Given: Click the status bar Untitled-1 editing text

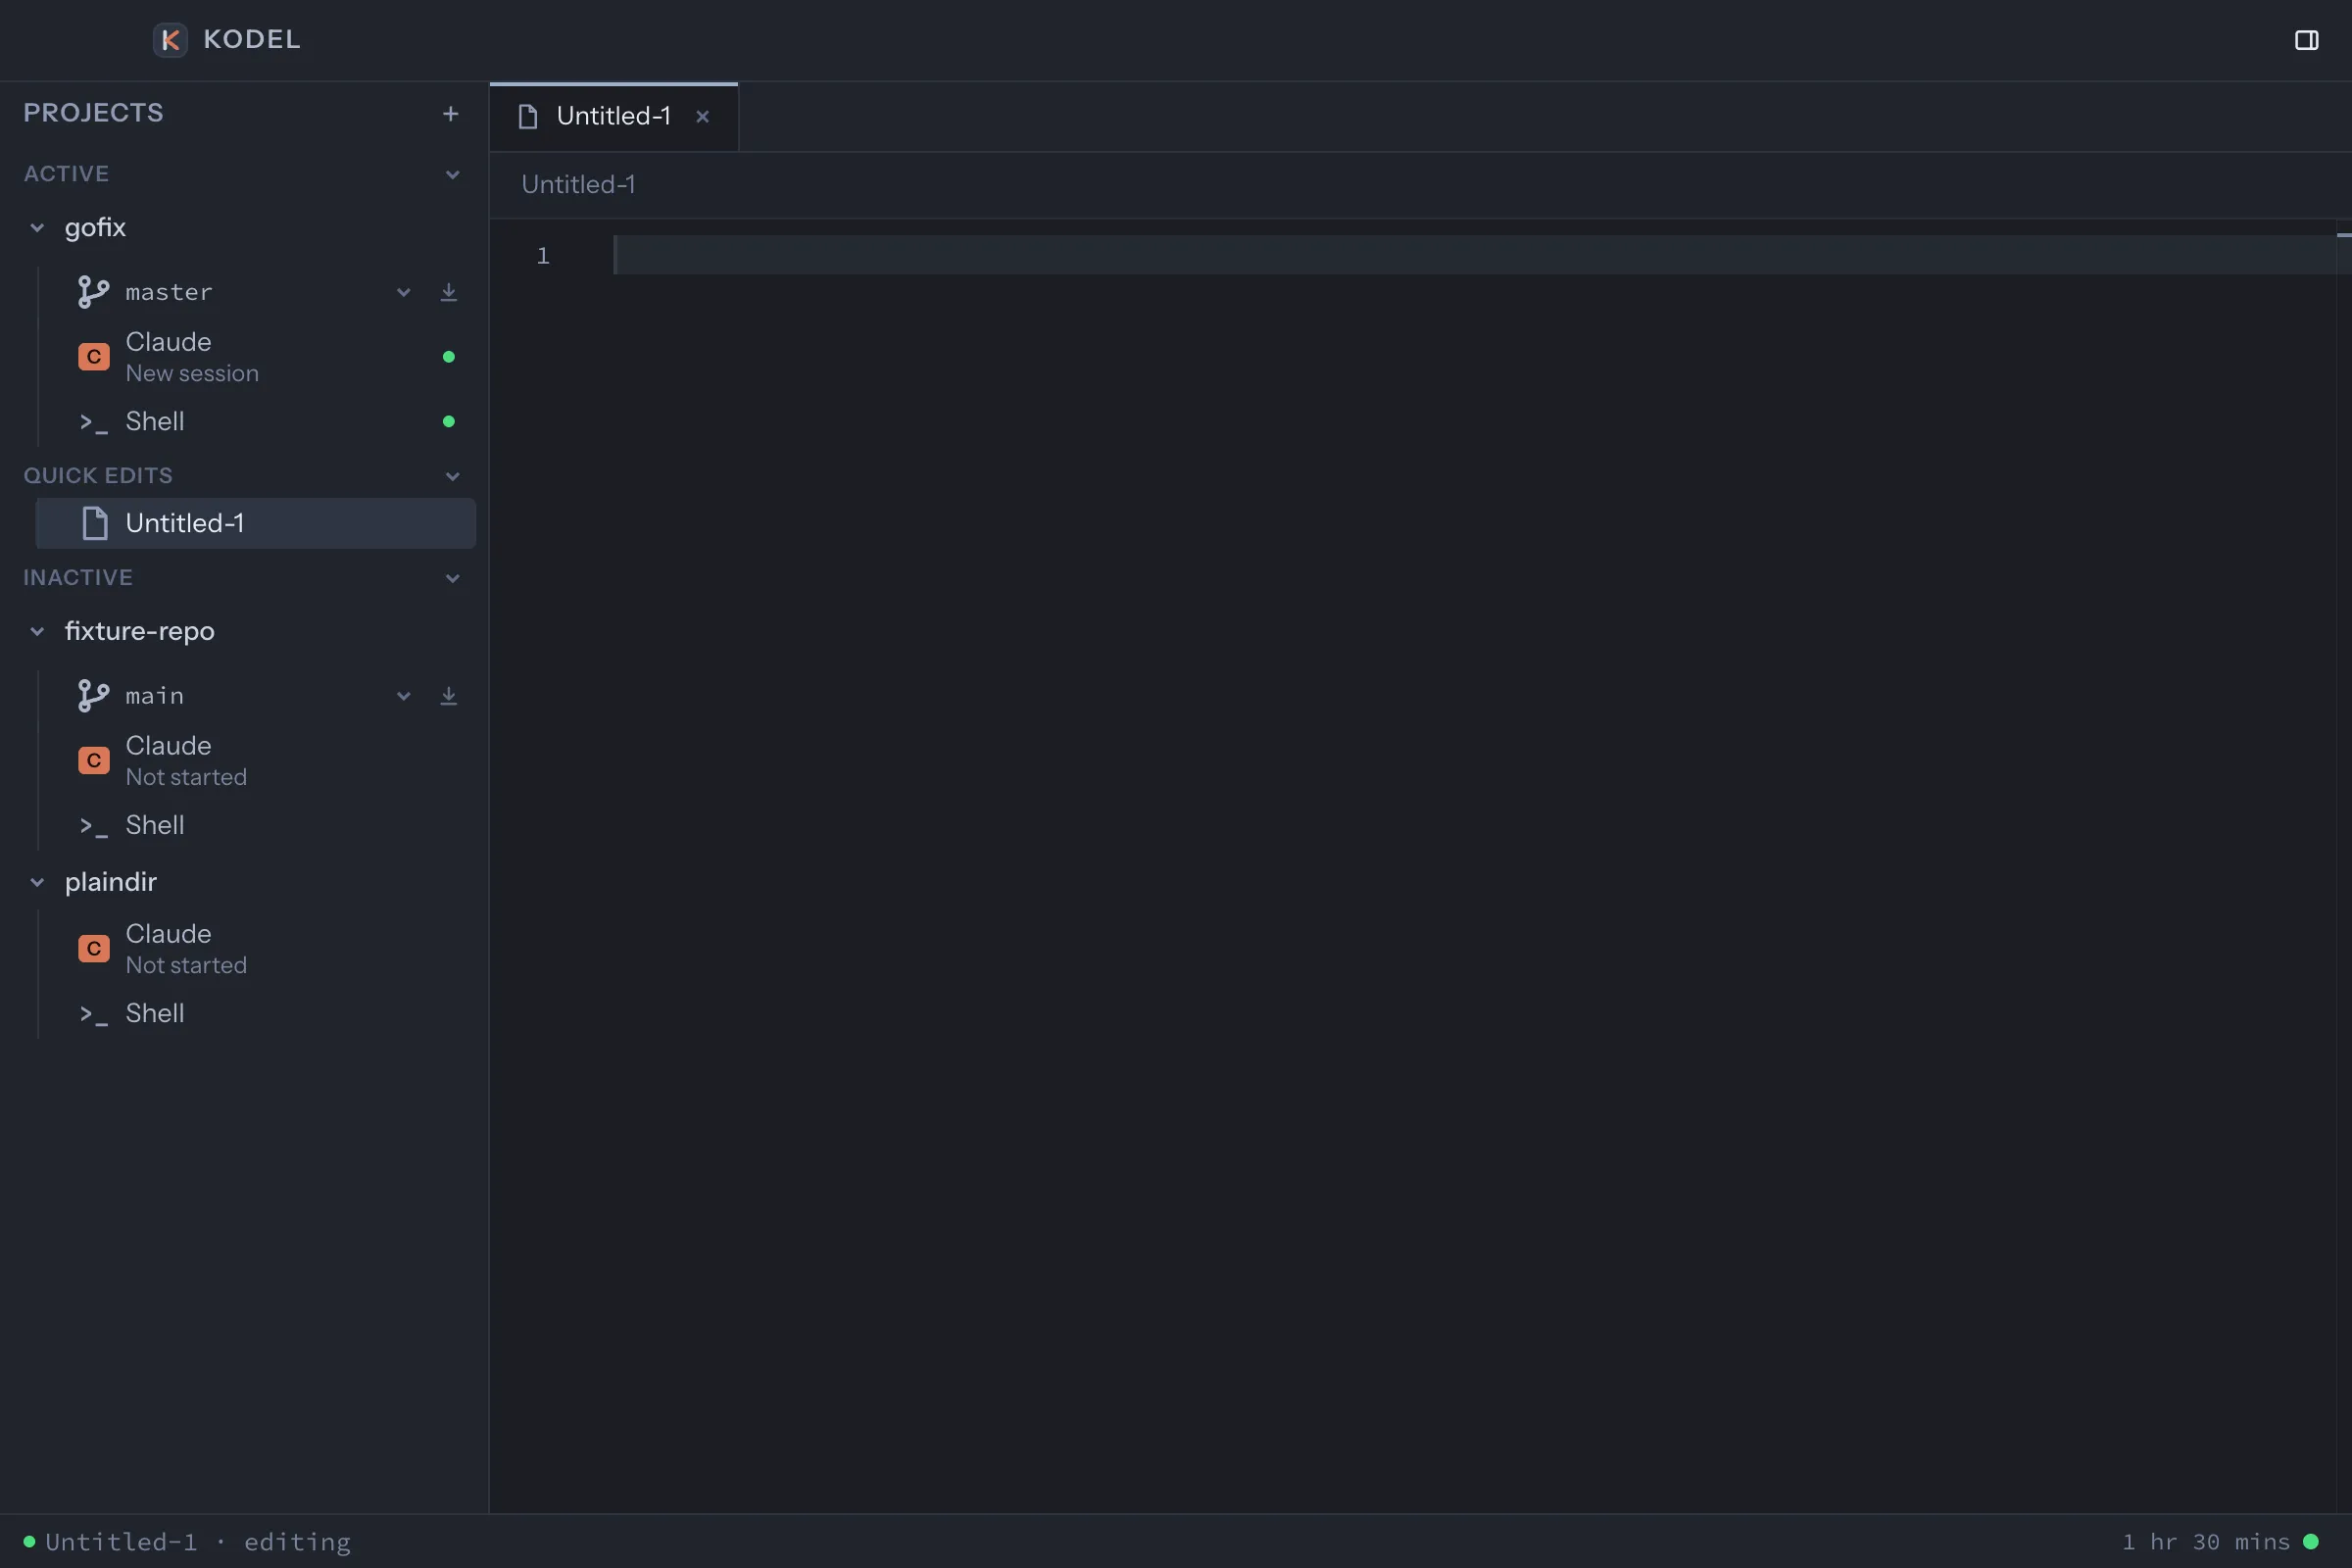Looking at the screenshot, I should pos(198,1542).
